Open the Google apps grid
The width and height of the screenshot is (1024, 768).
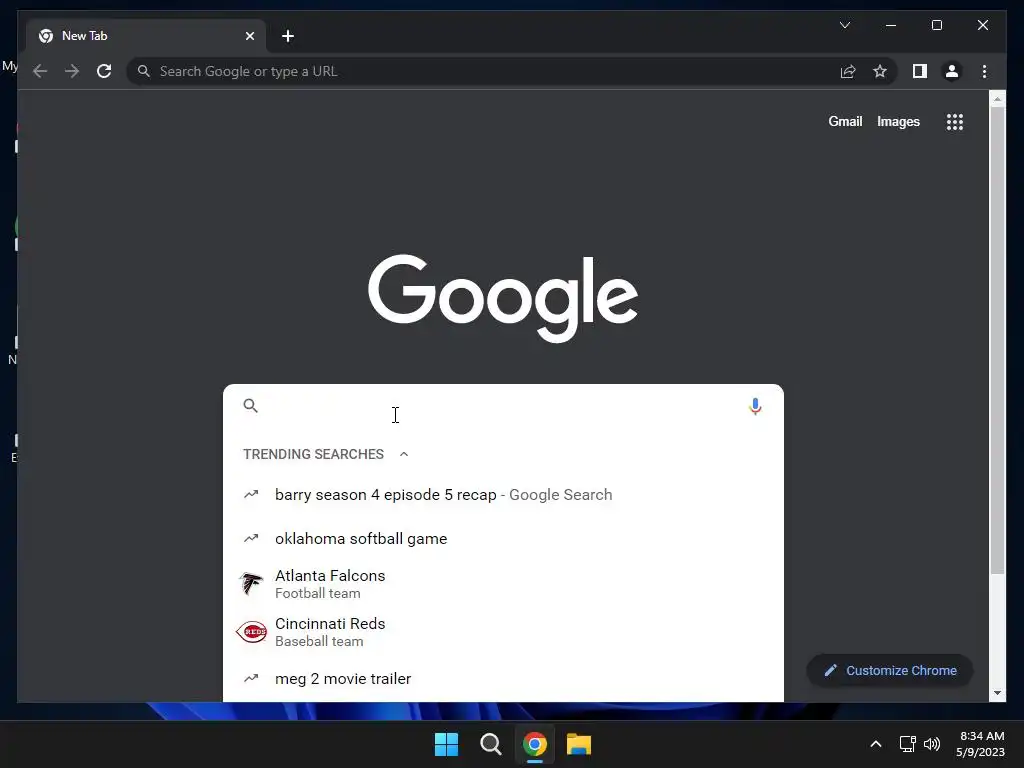click(955, 121)
